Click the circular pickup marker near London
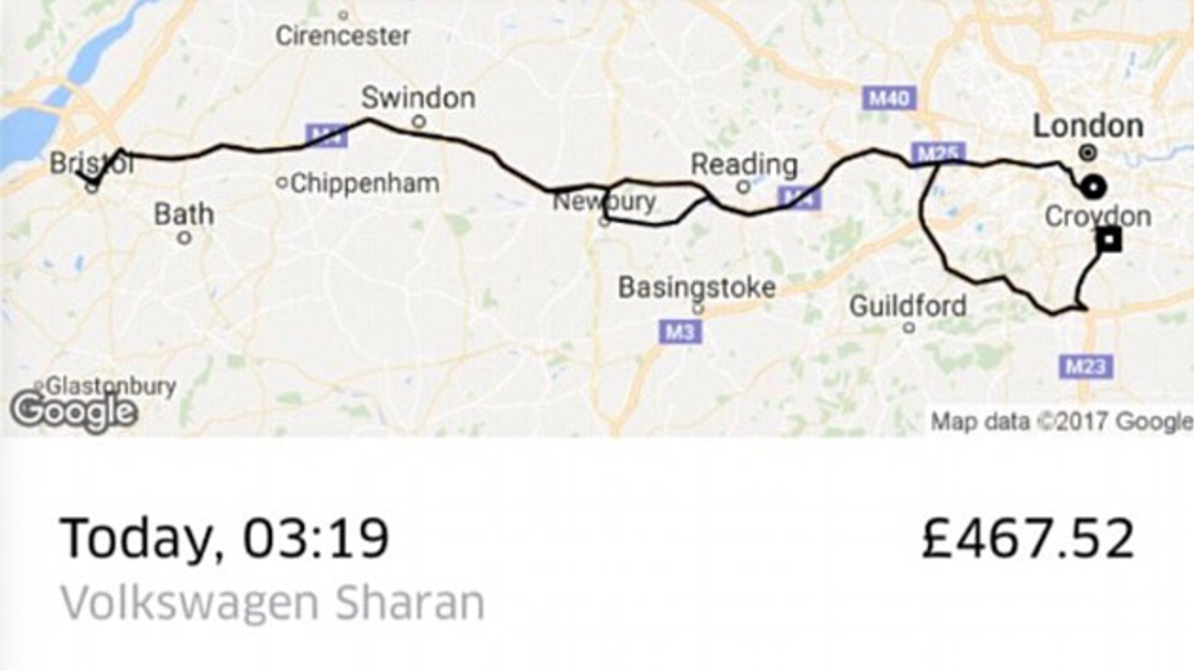Viewport: 1194px width, 671px height. [1095, 187]
